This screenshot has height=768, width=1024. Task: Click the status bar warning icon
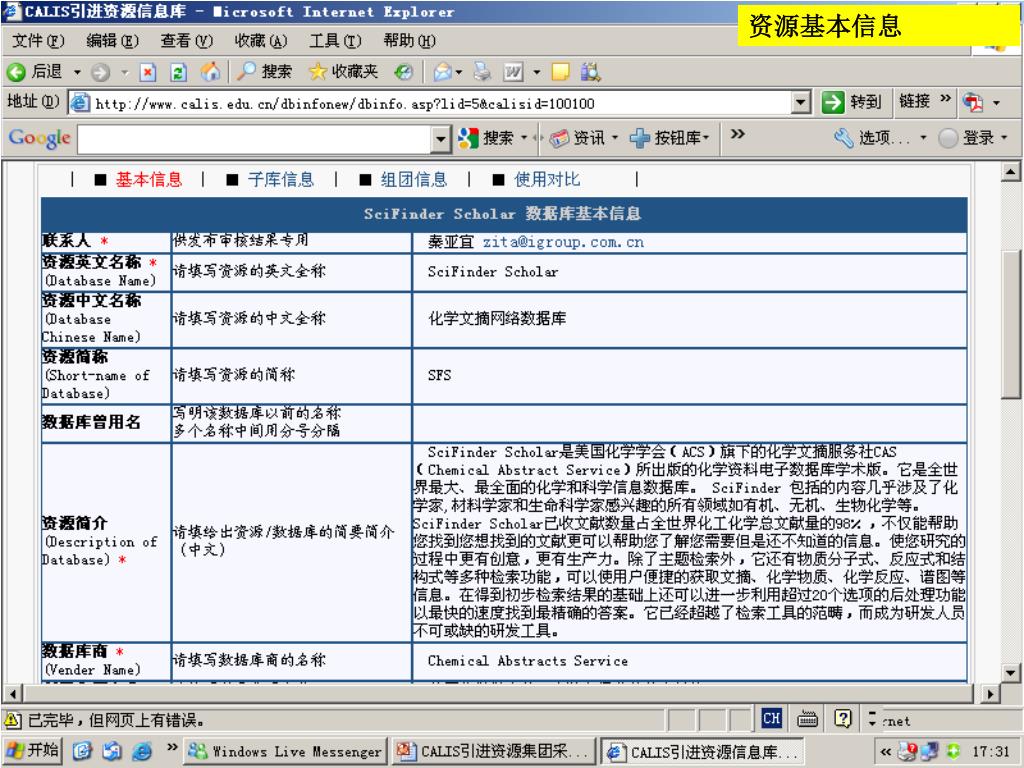click(12, 720)
